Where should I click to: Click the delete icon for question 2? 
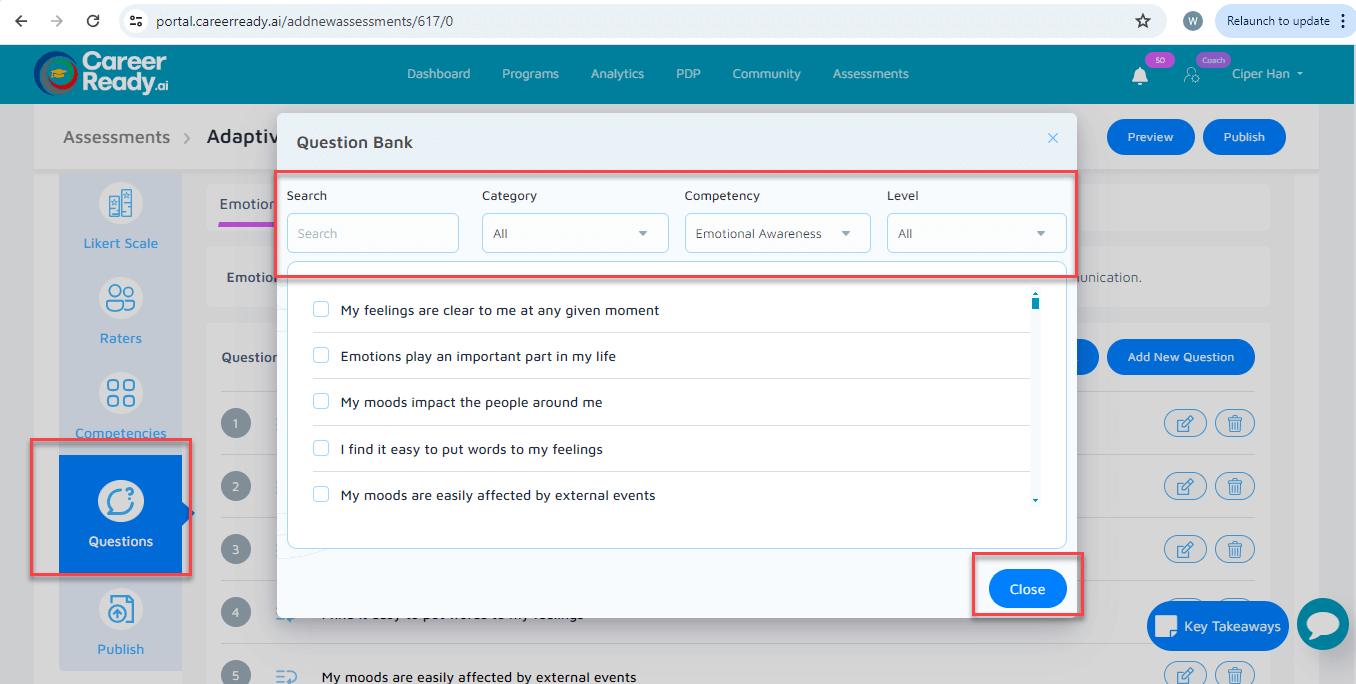(1234, 485)
